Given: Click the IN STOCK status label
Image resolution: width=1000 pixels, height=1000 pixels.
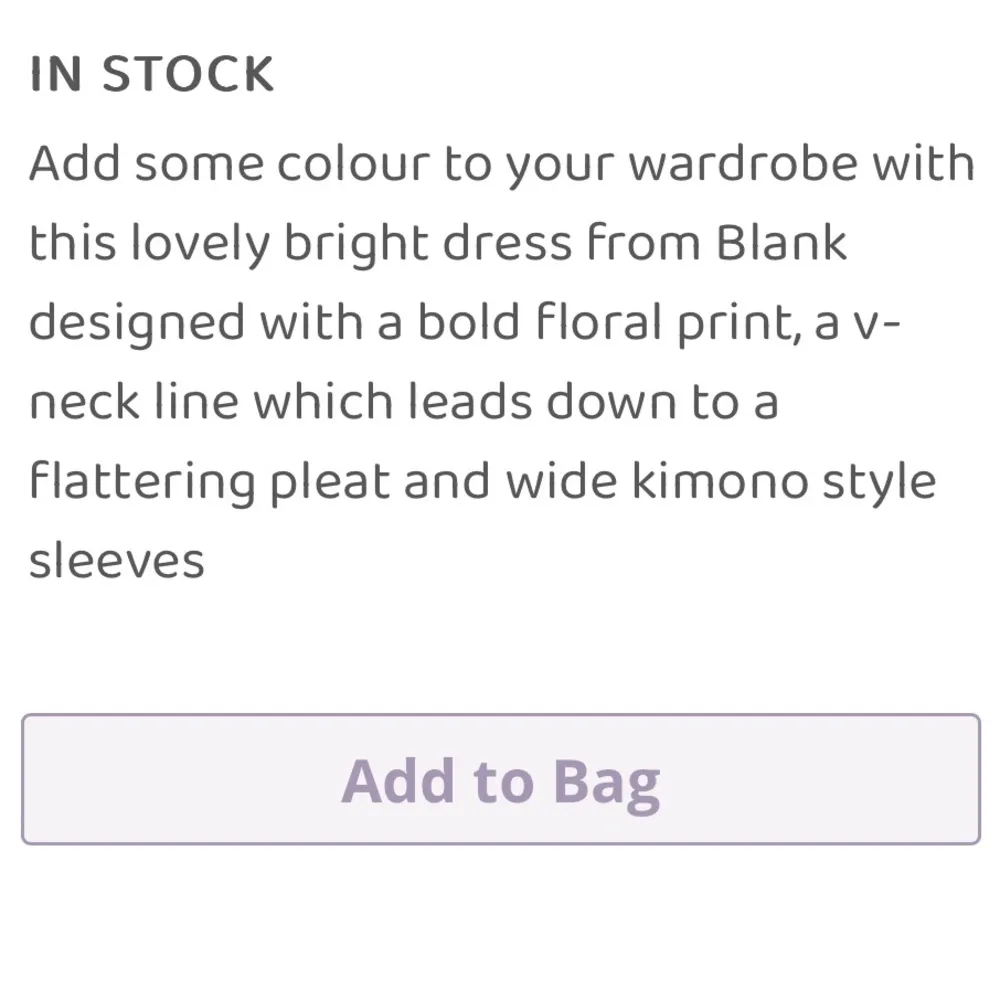Looking at the screenshot, I should [x=151, y=75].
